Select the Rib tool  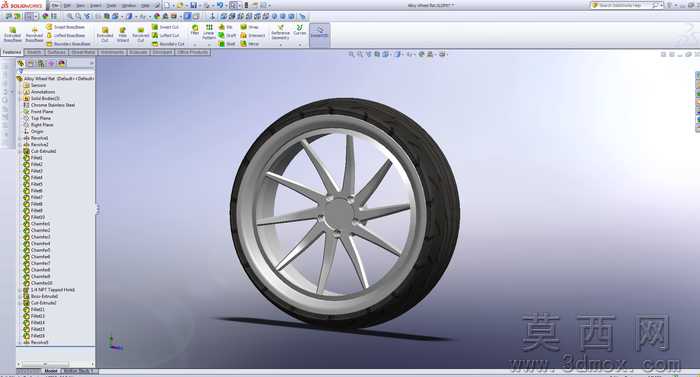[x=225, y=27]
